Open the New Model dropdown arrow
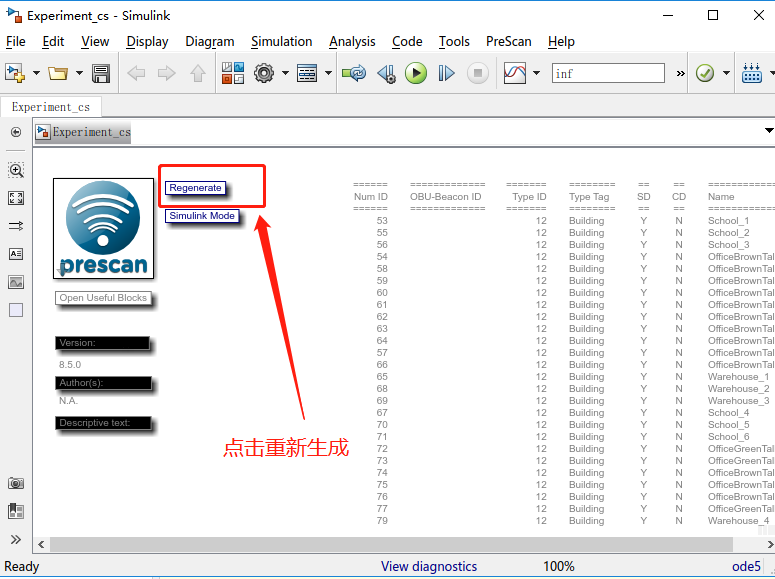 [x=36, y=73]
